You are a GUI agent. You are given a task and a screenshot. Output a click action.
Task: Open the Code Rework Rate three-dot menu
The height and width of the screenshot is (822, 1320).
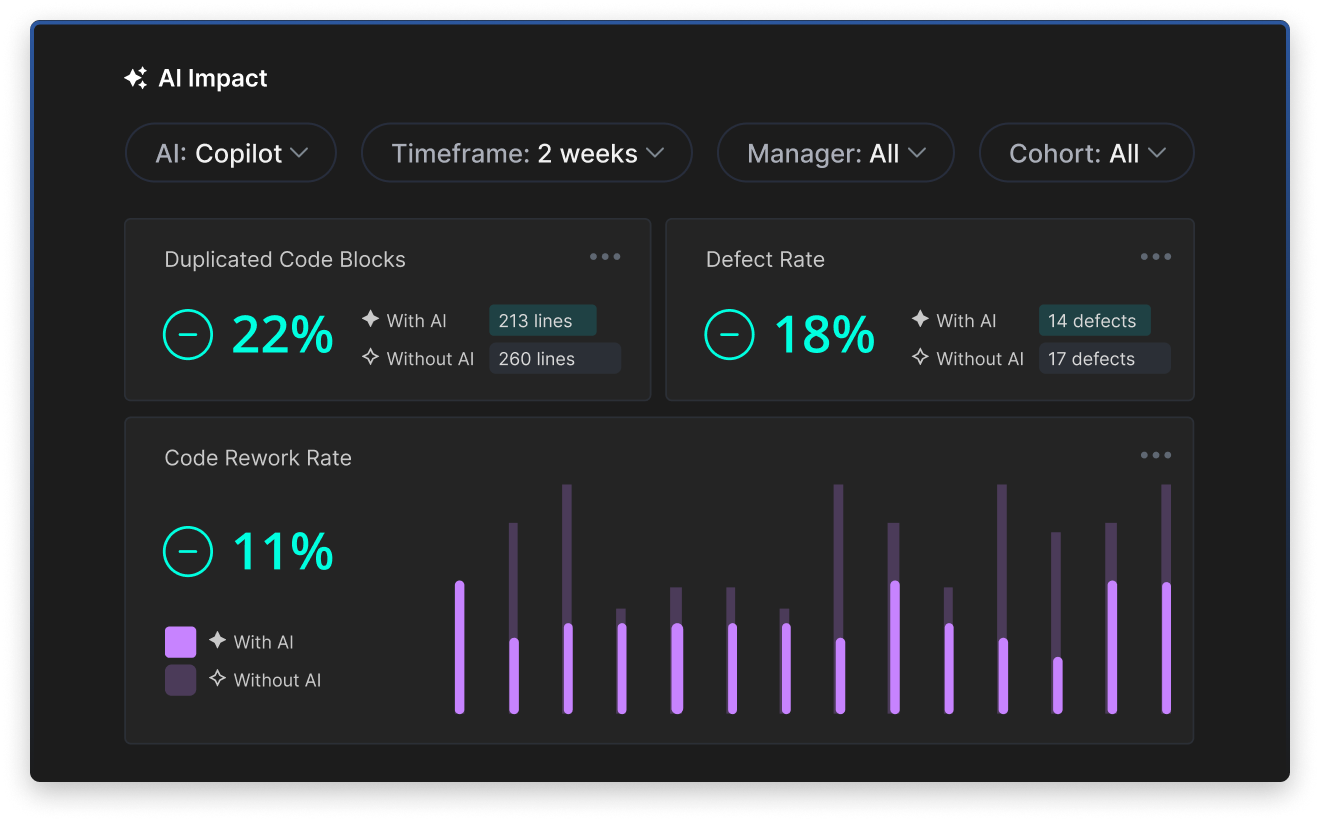click(x=1155, y=456)
